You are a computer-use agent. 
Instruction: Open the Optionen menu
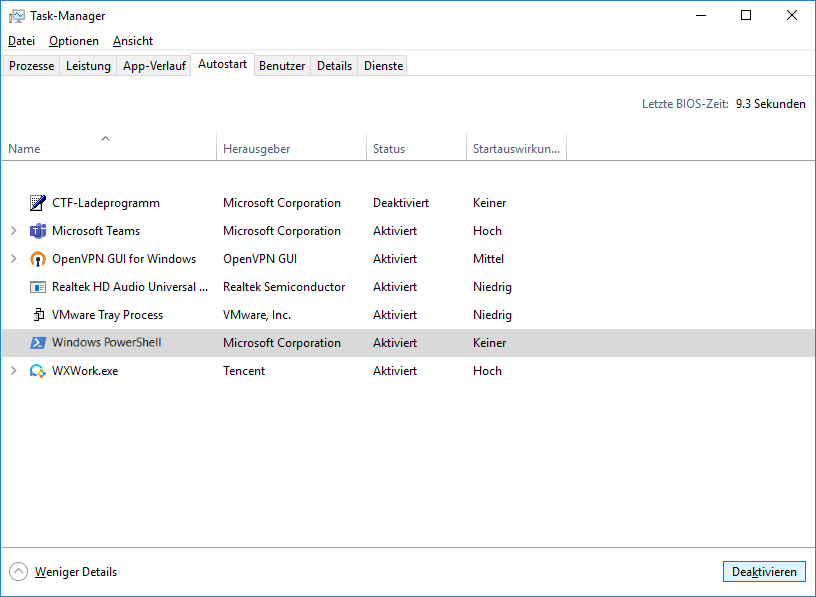74,41
